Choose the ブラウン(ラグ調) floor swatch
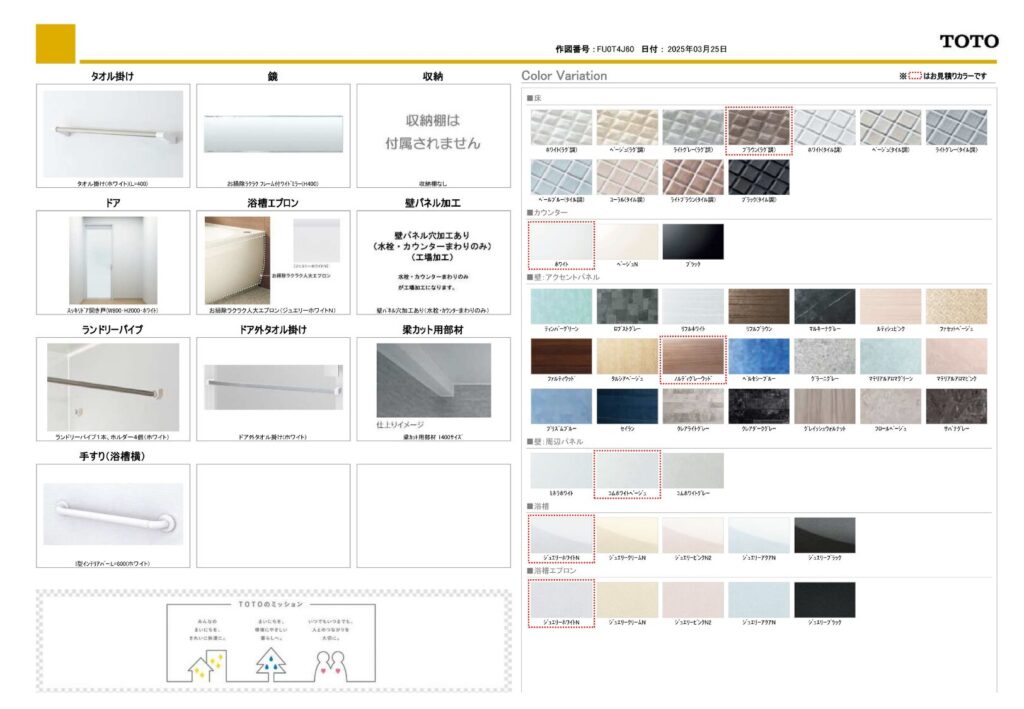This screenshot has height=709, width=1024. coord(758,128)
